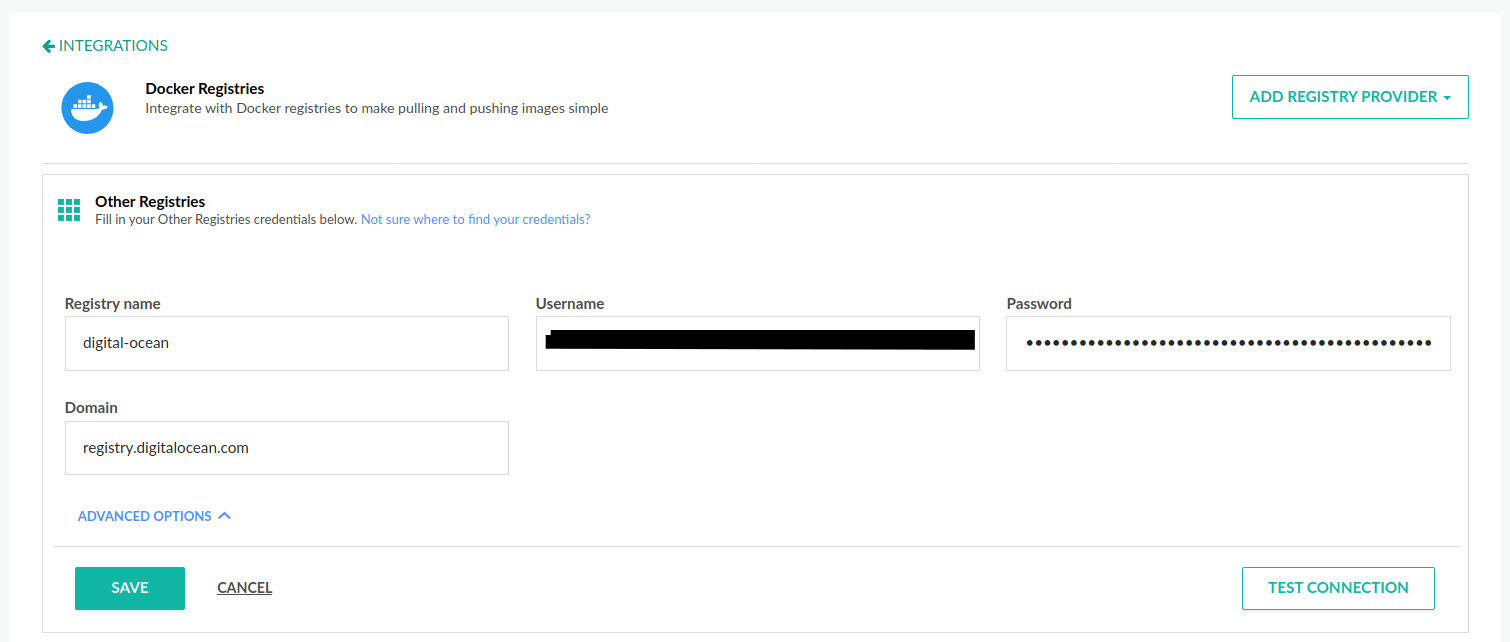Click the back arrow beside INTEGRATIONS

[48, 46]
